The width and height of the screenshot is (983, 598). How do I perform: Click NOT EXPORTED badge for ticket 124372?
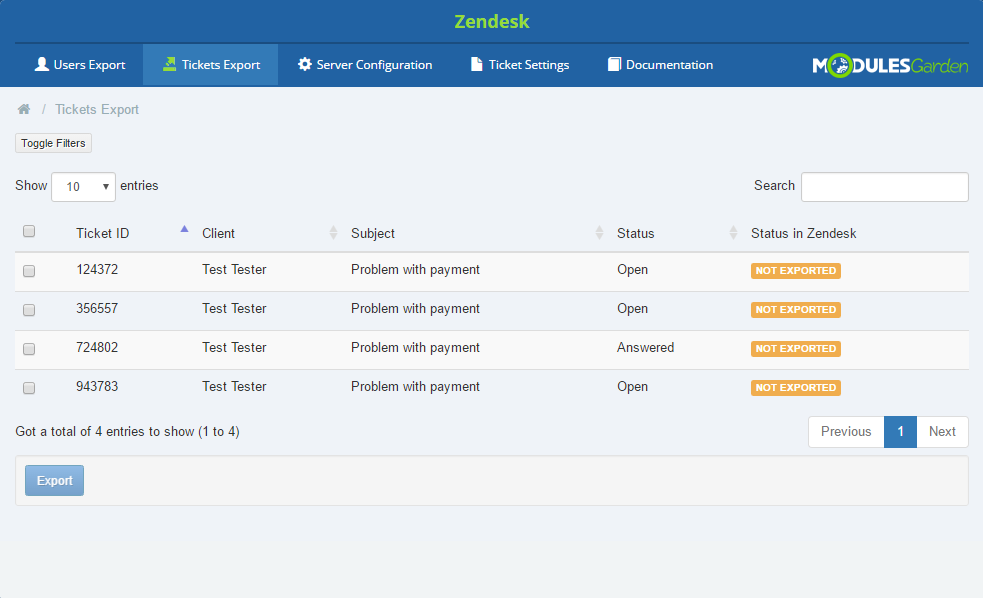(x=796, y=271)
